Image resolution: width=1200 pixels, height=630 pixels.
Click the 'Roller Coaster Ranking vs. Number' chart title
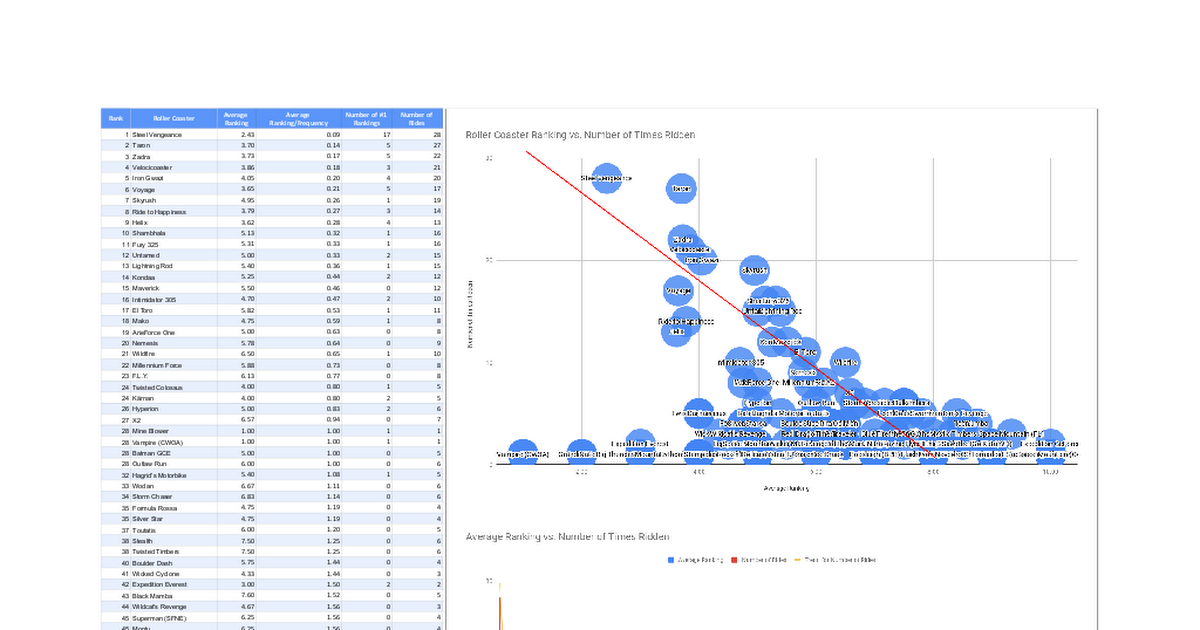coord(580,134)
